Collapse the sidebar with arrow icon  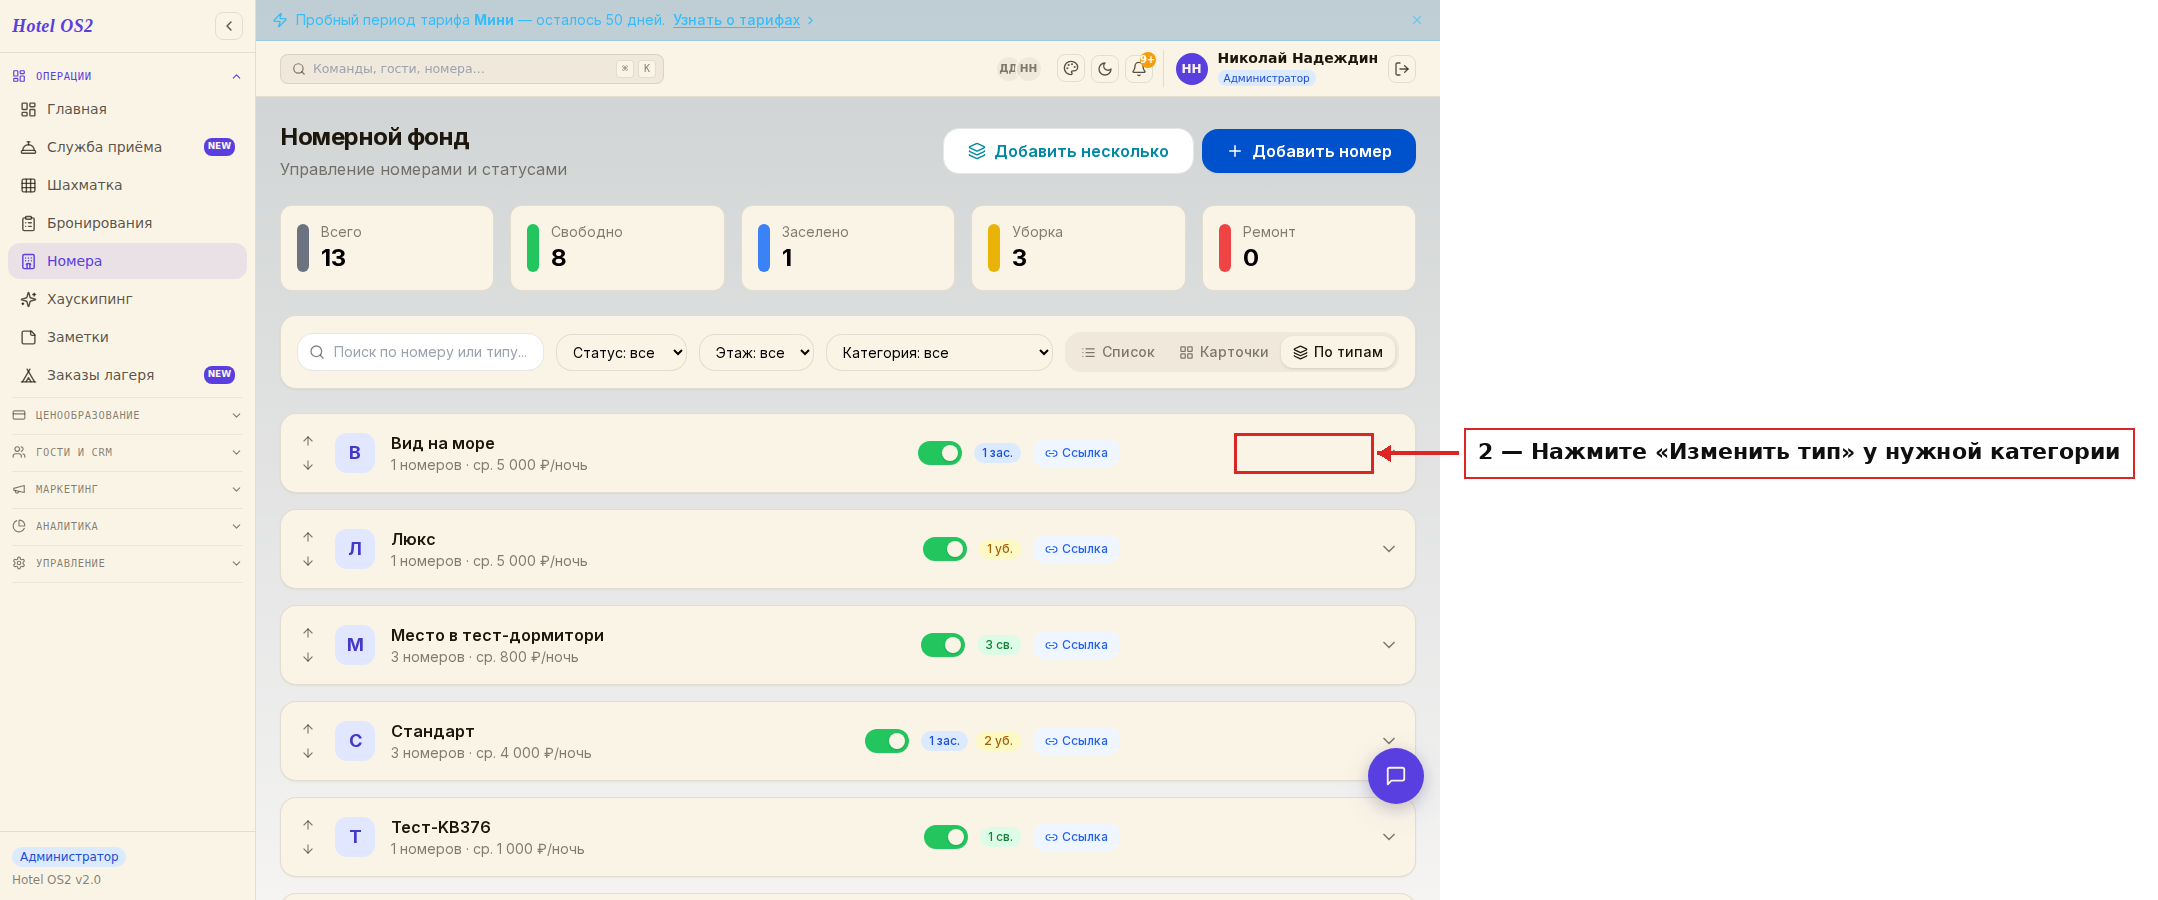click(x=229, y=26)
